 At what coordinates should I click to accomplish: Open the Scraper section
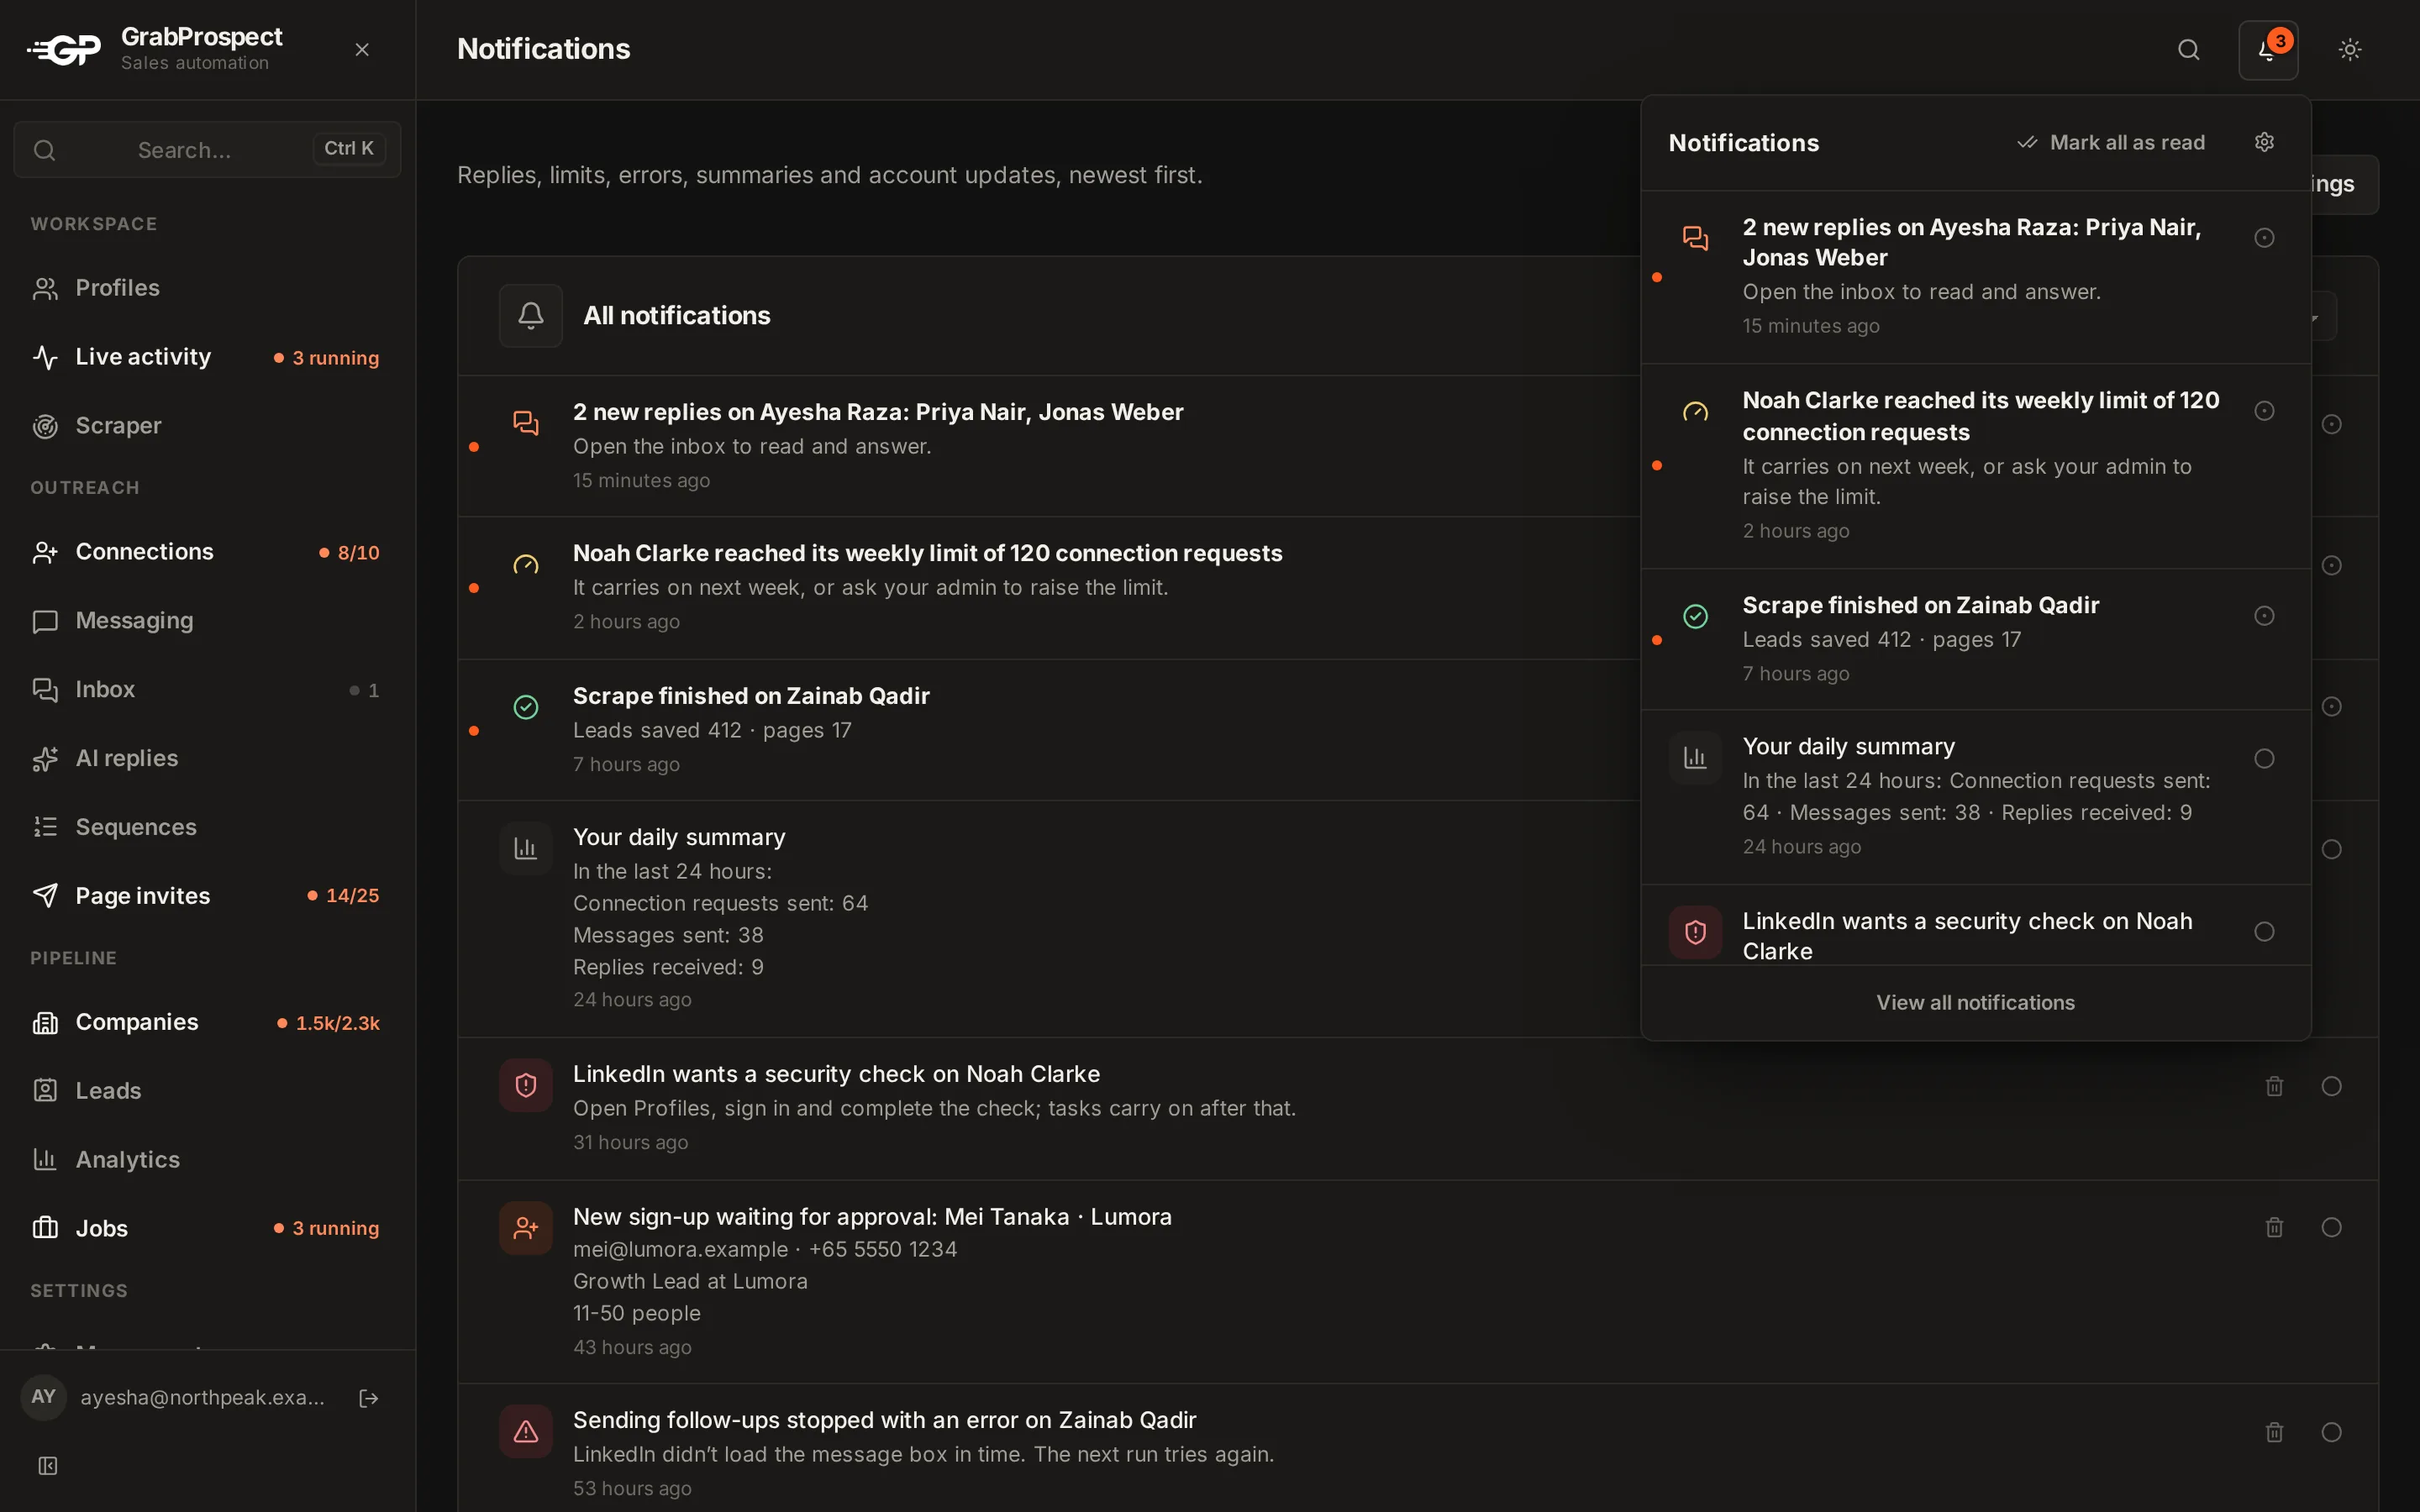207,426
